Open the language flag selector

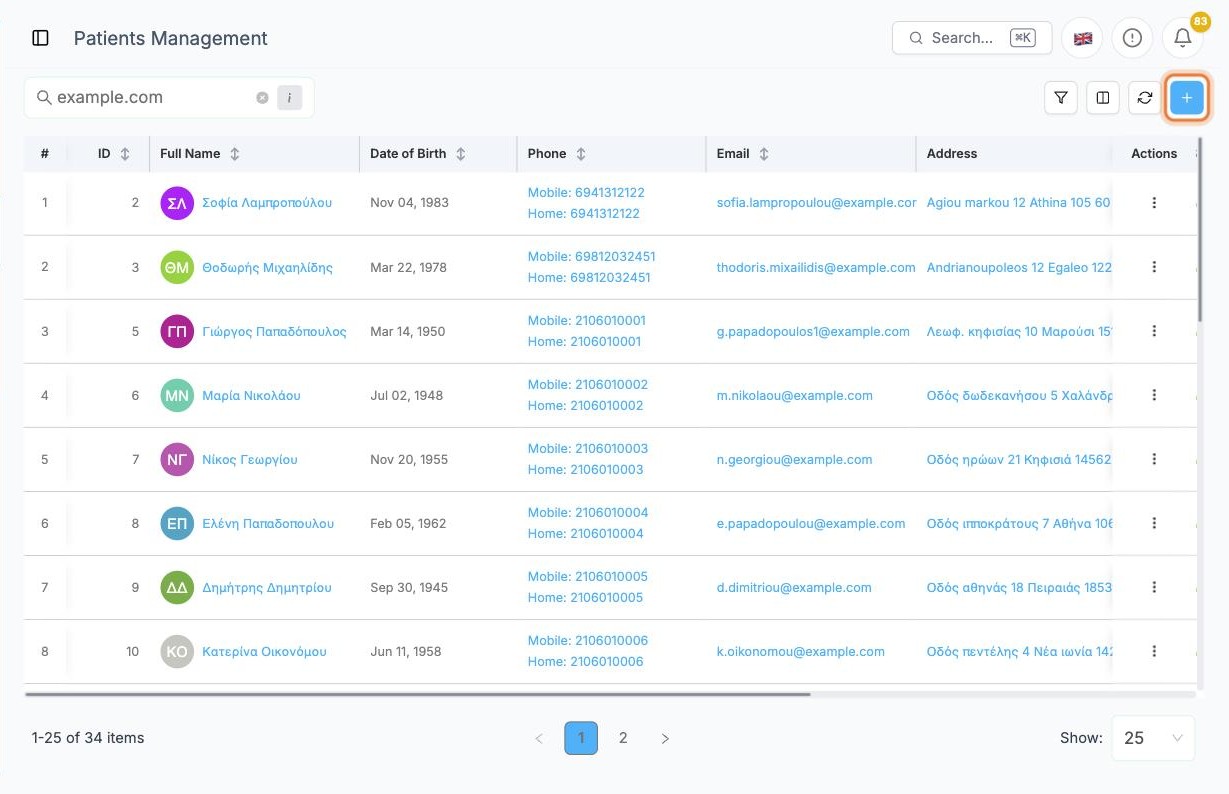1083,38
